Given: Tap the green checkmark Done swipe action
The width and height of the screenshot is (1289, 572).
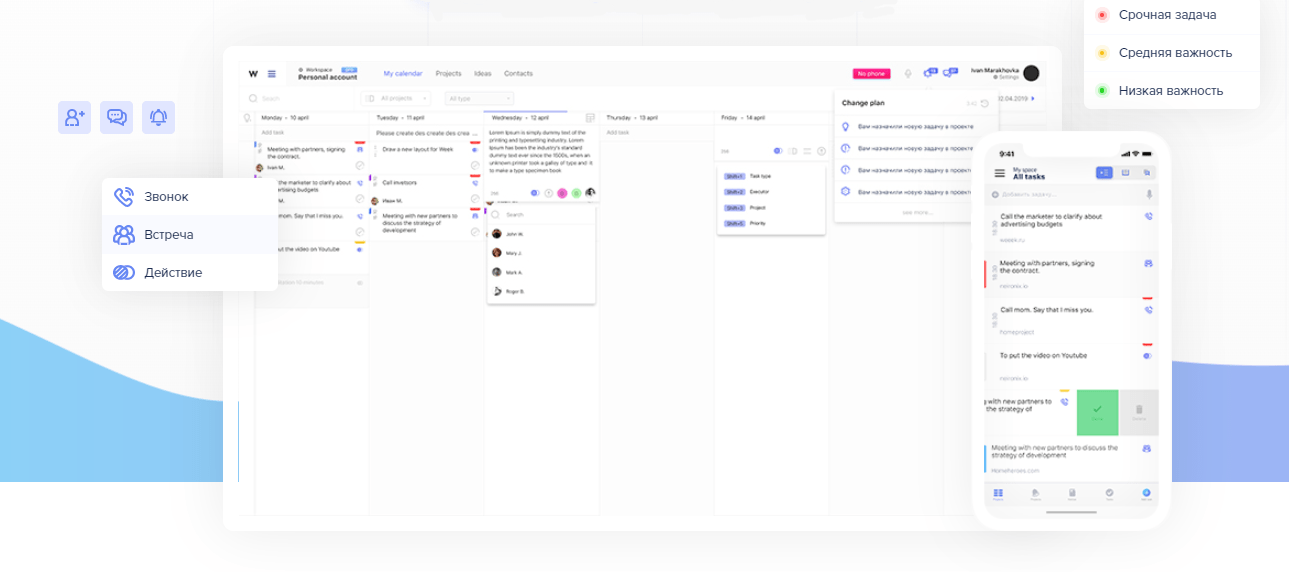Looking at the screenshot, I should pyautogui.click(x=1097, y=411).
